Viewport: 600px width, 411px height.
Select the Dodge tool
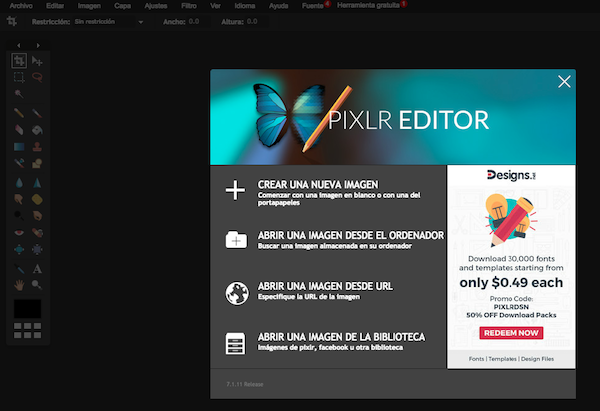(x=19, y=215)
